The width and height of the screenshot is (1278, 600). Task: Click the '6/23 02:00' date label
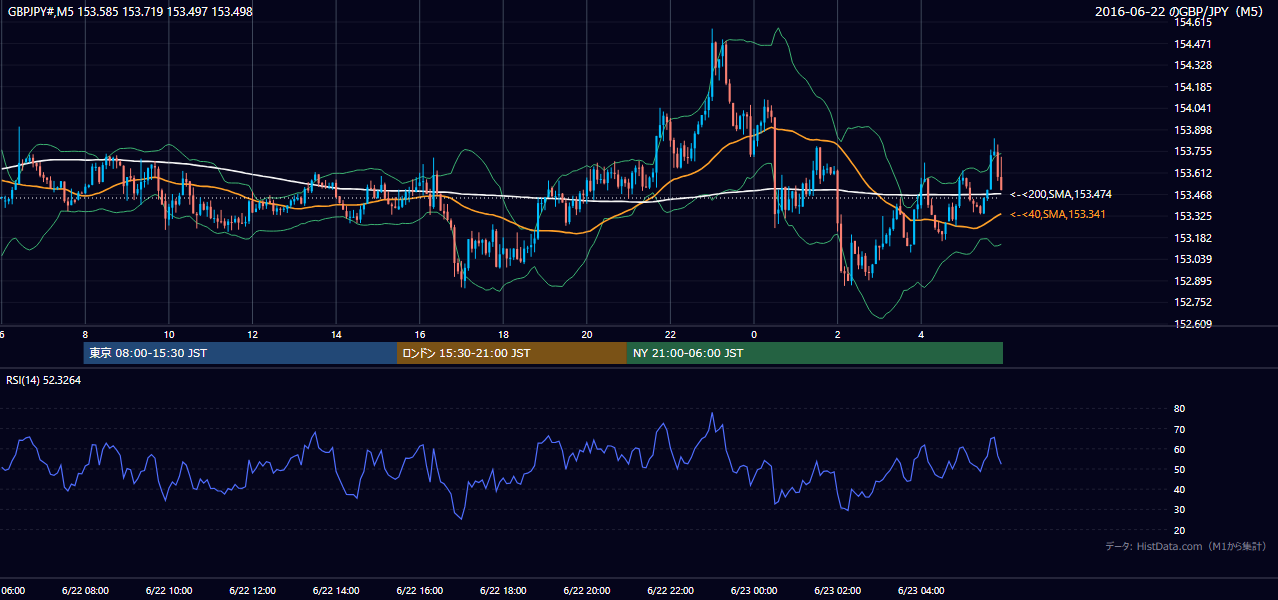pos(837,590)
